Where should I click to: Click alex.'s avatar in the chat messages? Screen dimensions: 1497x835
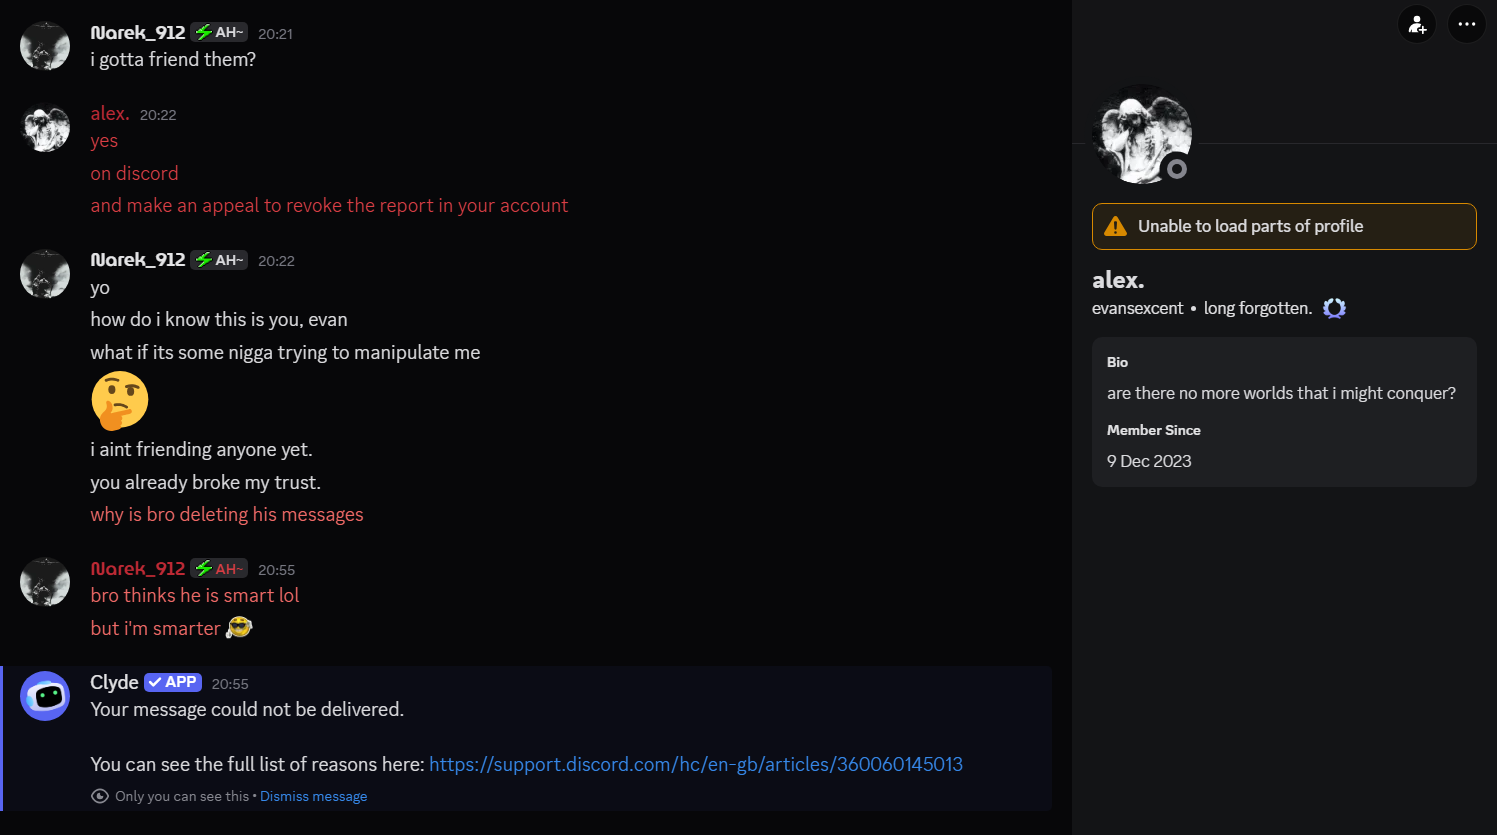45,128
